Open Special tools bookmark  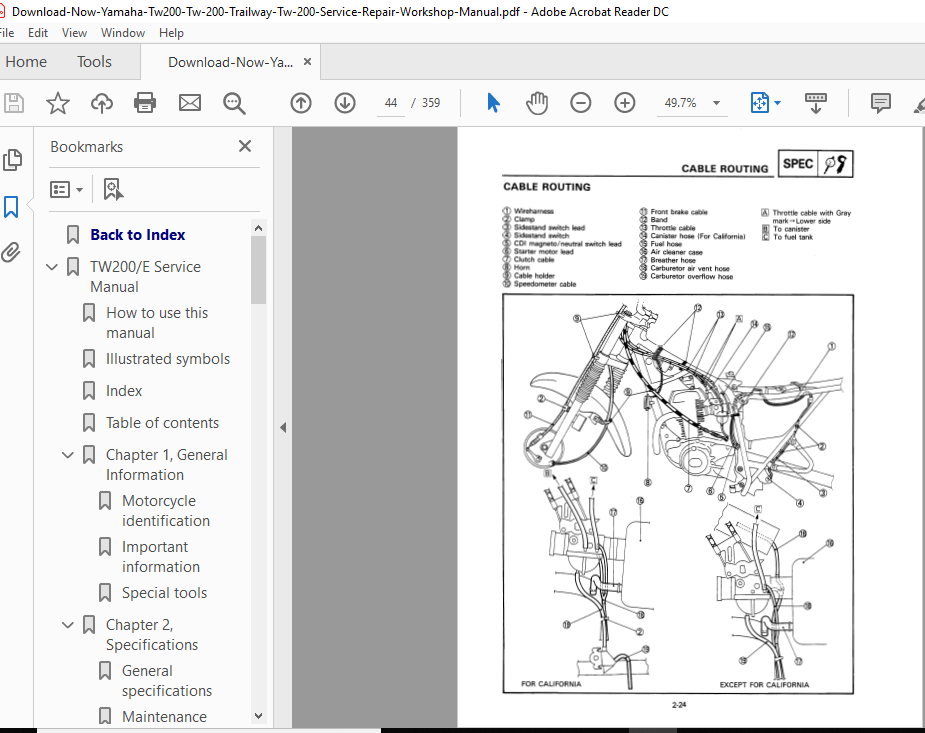165,593
